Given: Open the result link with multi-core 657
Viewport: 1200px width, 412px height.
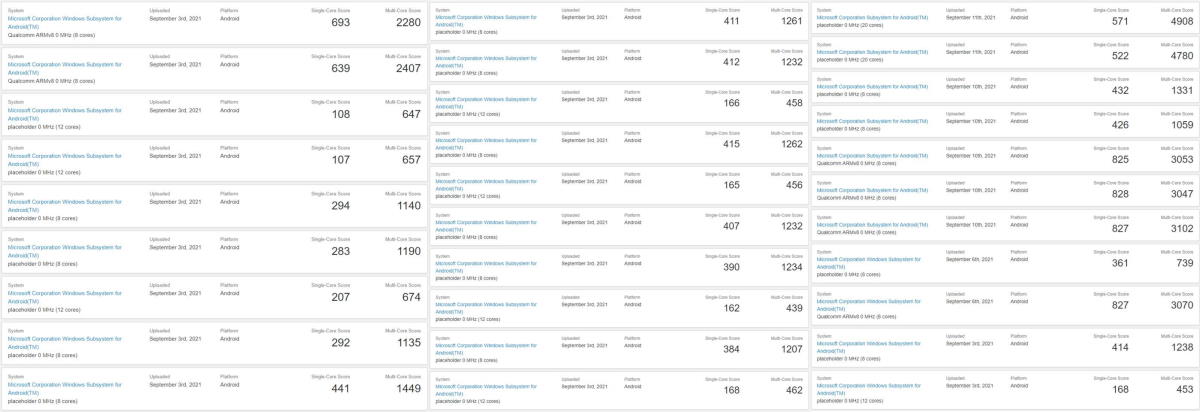Looking at the screenshot, I should click(64, 158).
